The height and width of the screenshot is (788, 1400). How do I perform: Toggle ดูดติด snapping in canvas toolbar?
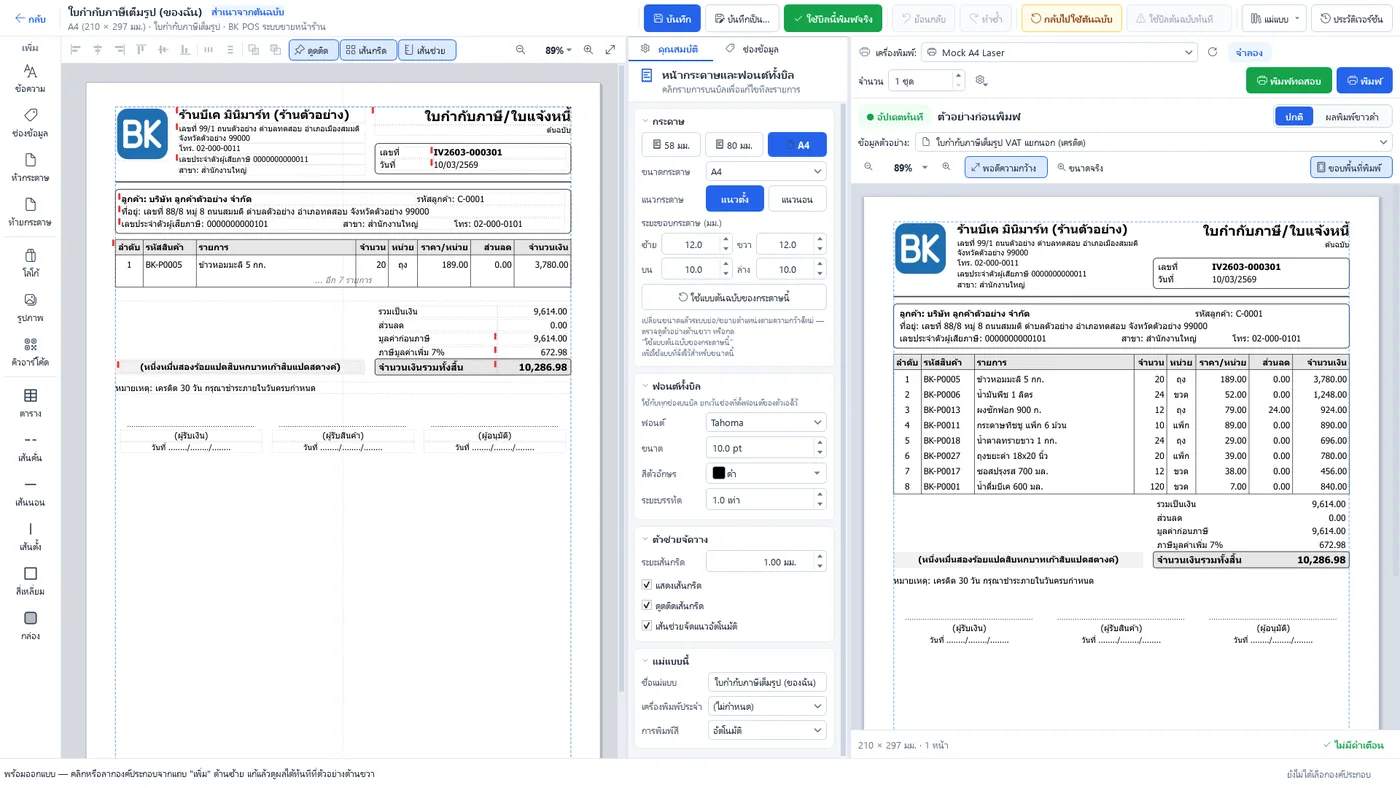point(312,50)
